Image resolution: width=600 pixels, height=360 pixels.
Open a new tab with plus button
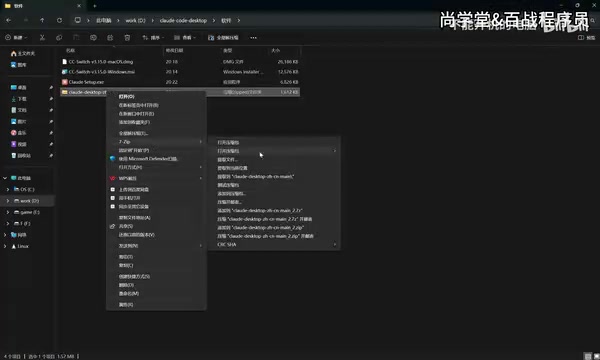click(x=95, y=6)
